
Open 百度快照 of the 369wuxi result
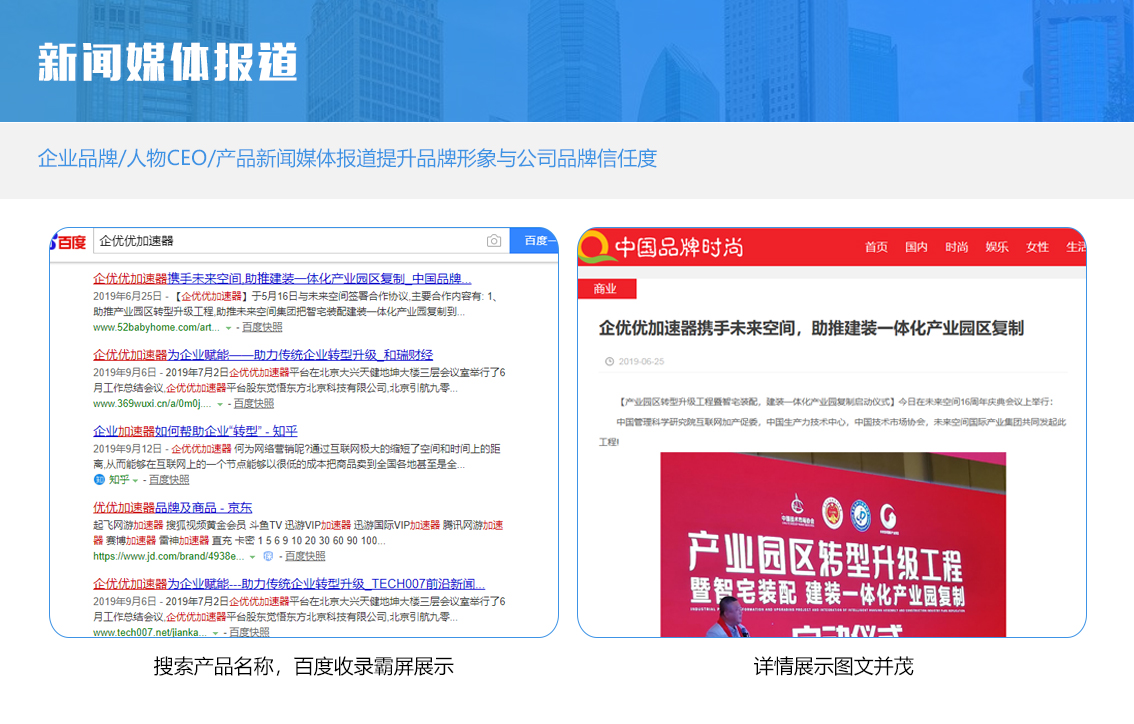(253, 404)
